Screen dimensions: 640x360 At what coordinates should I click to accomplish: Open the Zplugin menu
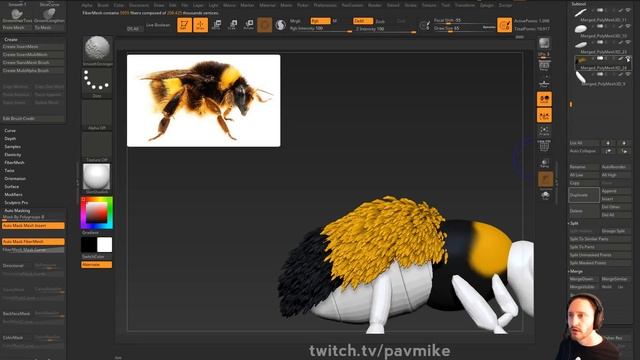point(487,5)
